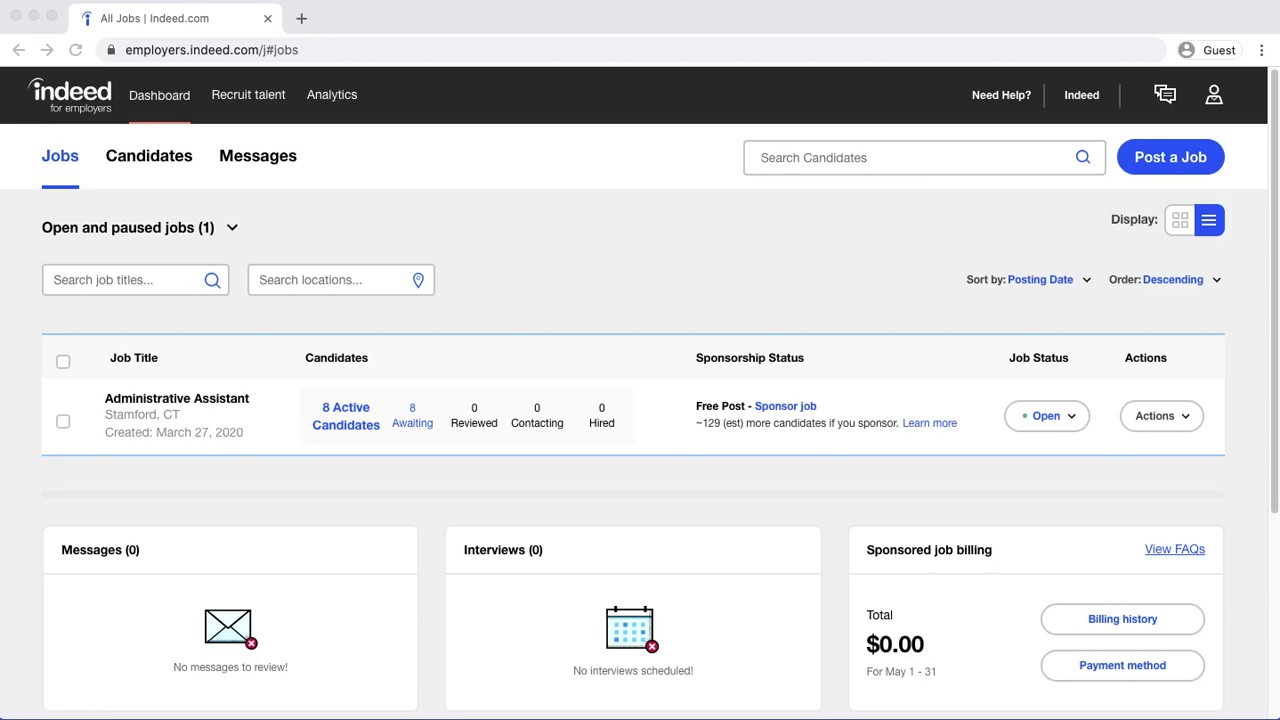This screenshot has width=1280, height=720.
Task: Open the account profile icon
Action: [x=1214, y=94]
